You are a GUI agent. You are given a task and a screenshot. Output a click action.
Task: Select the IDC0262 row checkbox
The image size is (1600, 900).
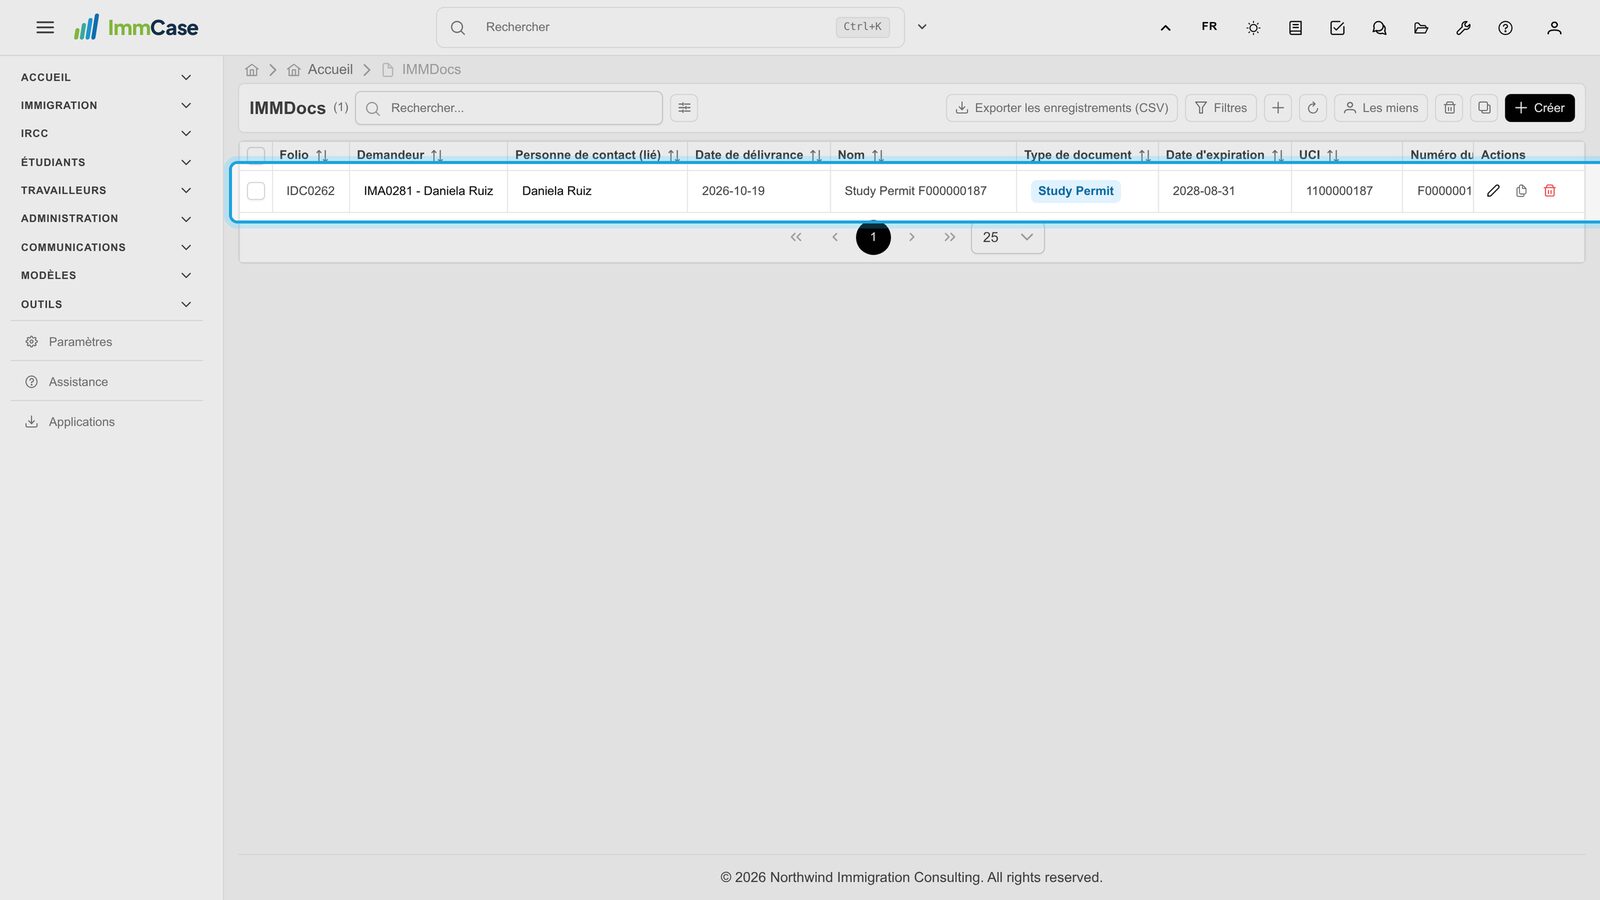[256, 191]
